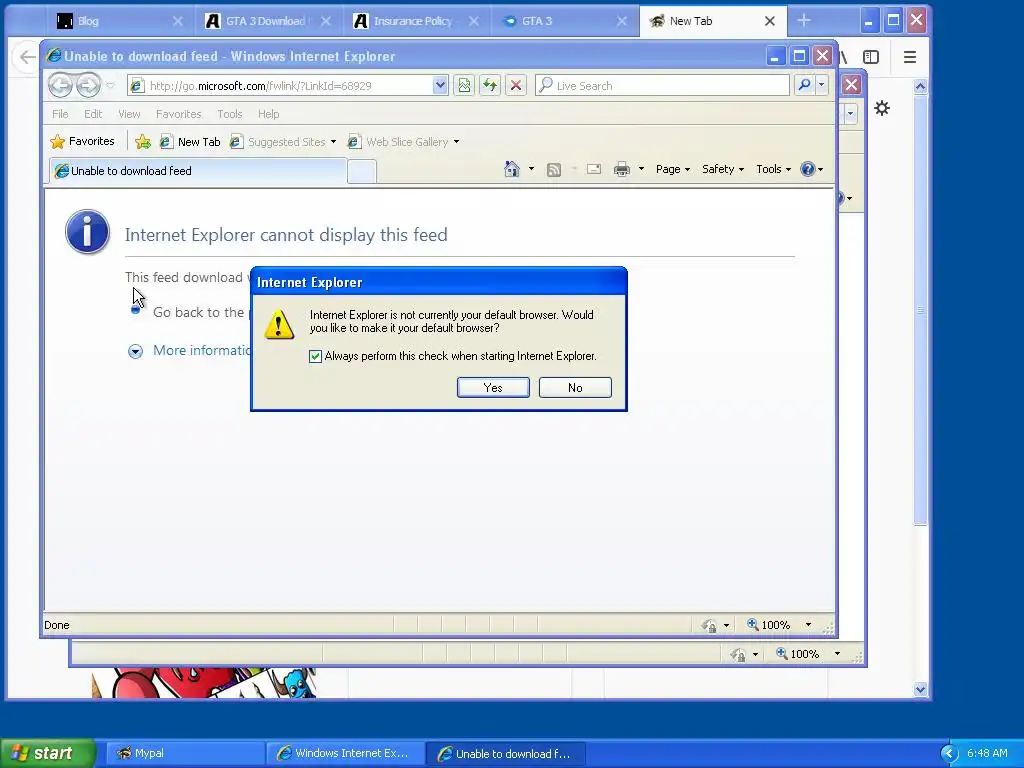Click the yellow warning icon in dialog
The image size is (1024, 768).
pyautogui.click(x=279, y=324)
